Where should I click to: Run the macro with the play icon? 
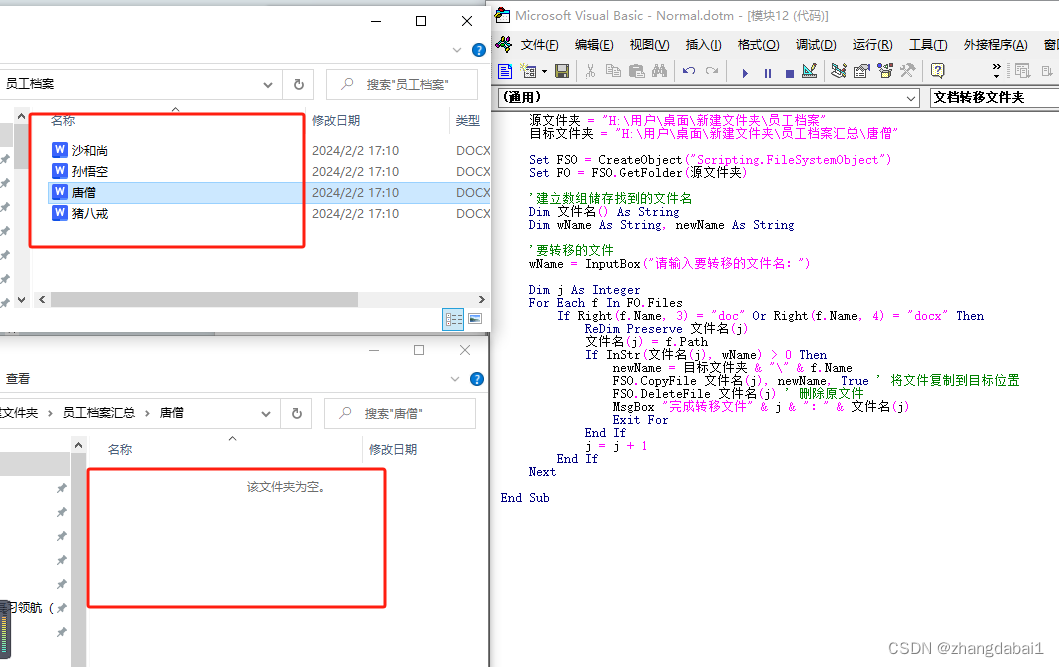745,73
